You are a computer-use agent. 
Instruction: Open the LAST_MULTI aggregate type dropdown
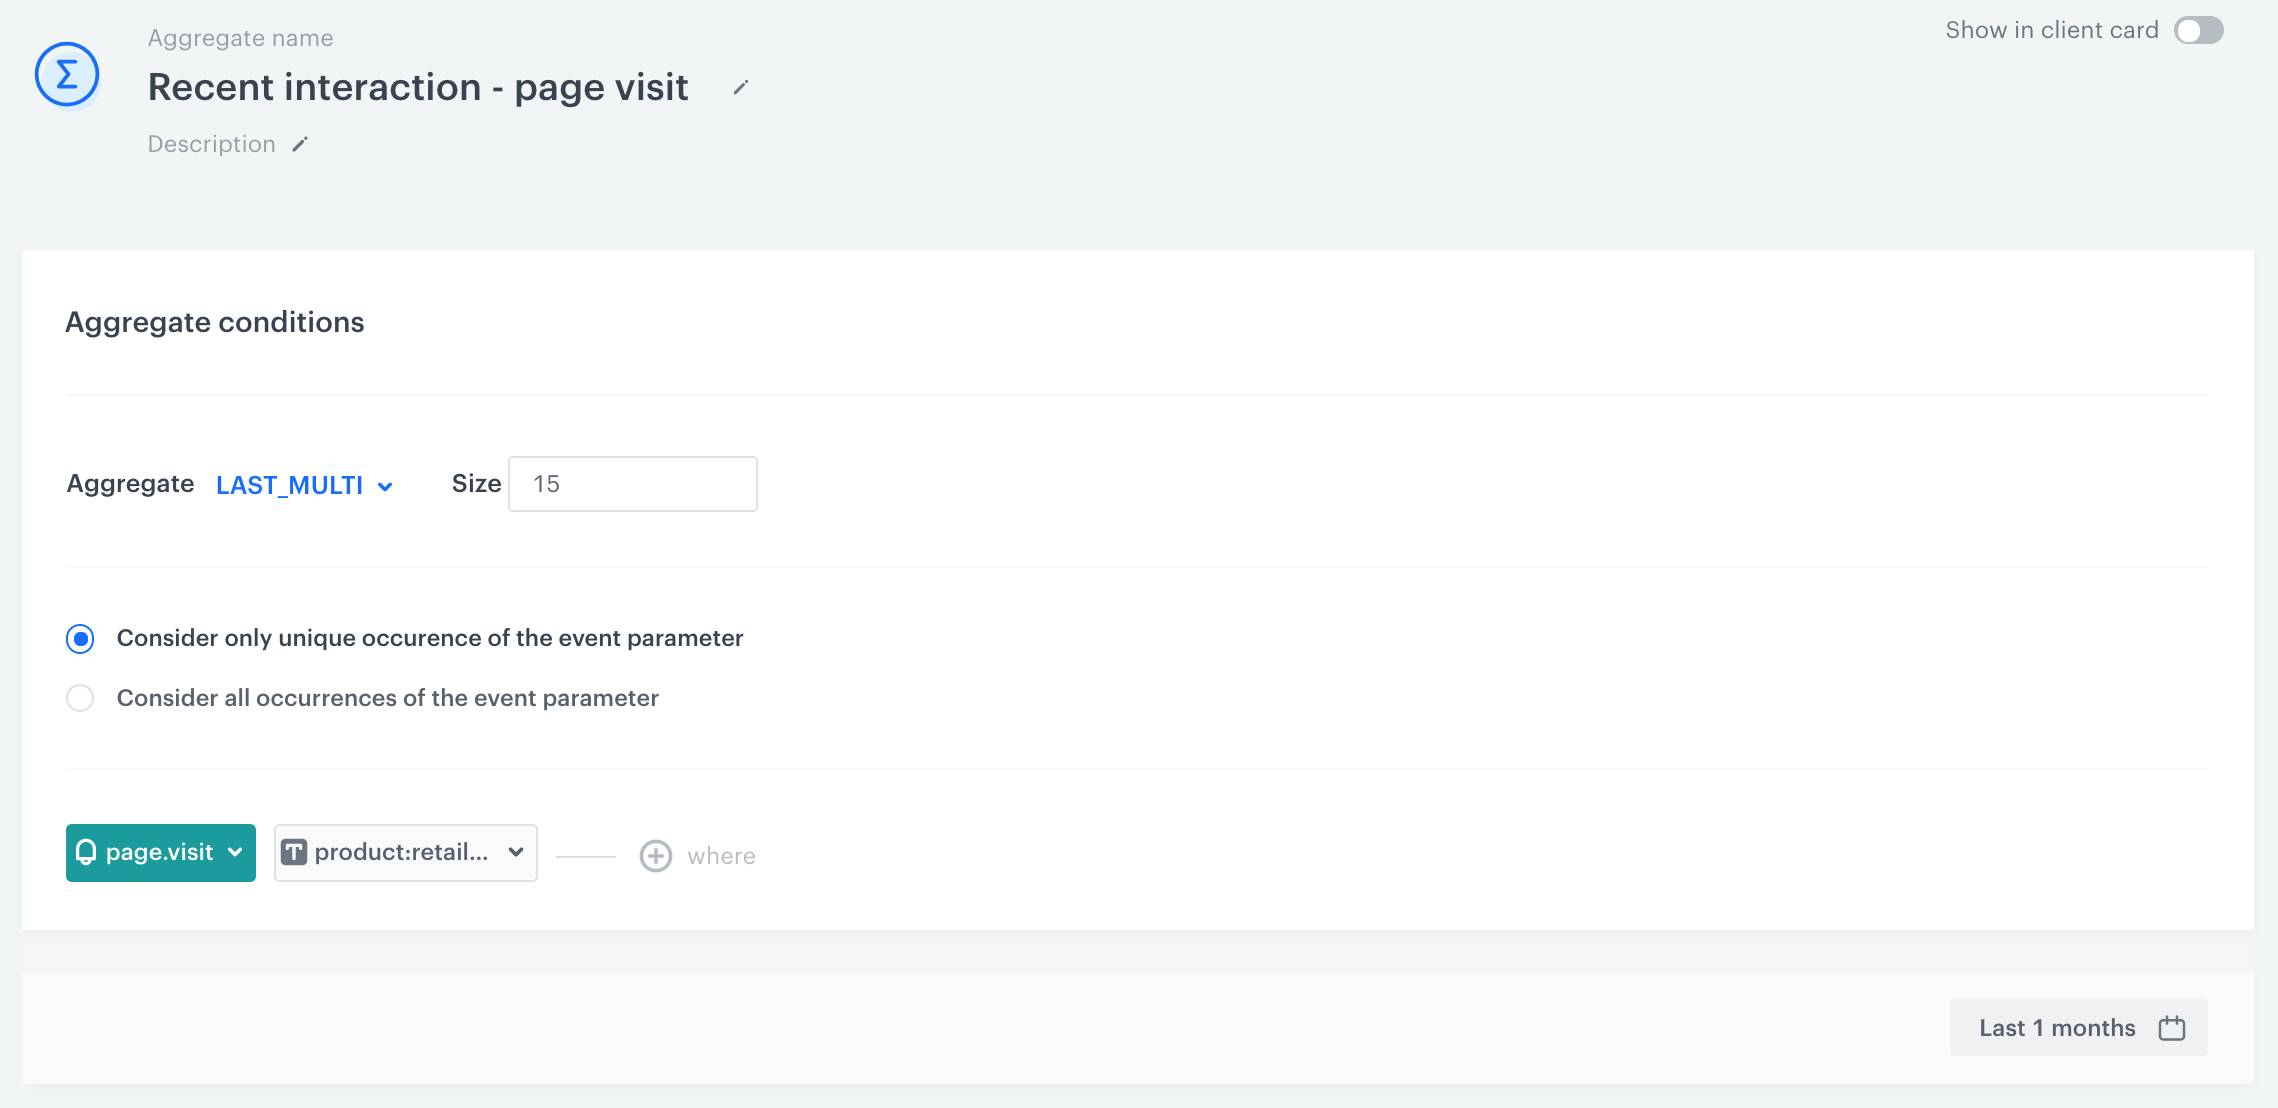[303, 486]
